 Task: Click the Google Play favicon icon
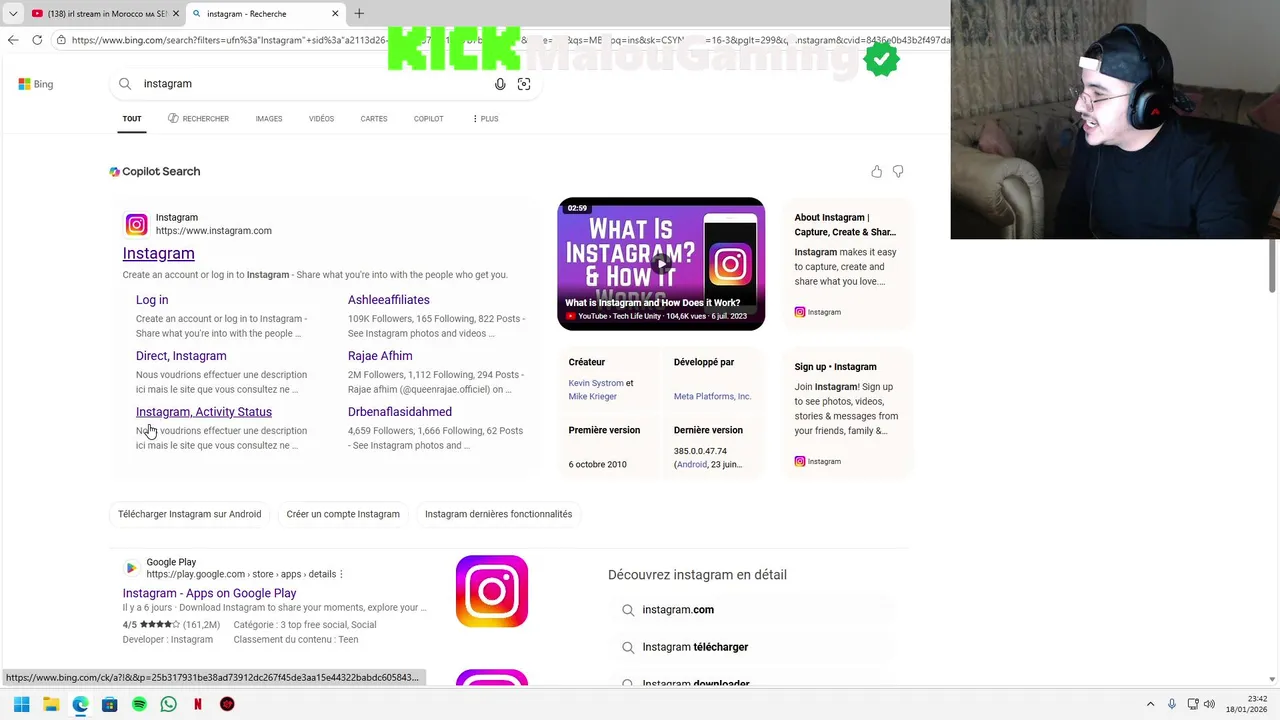132,568
